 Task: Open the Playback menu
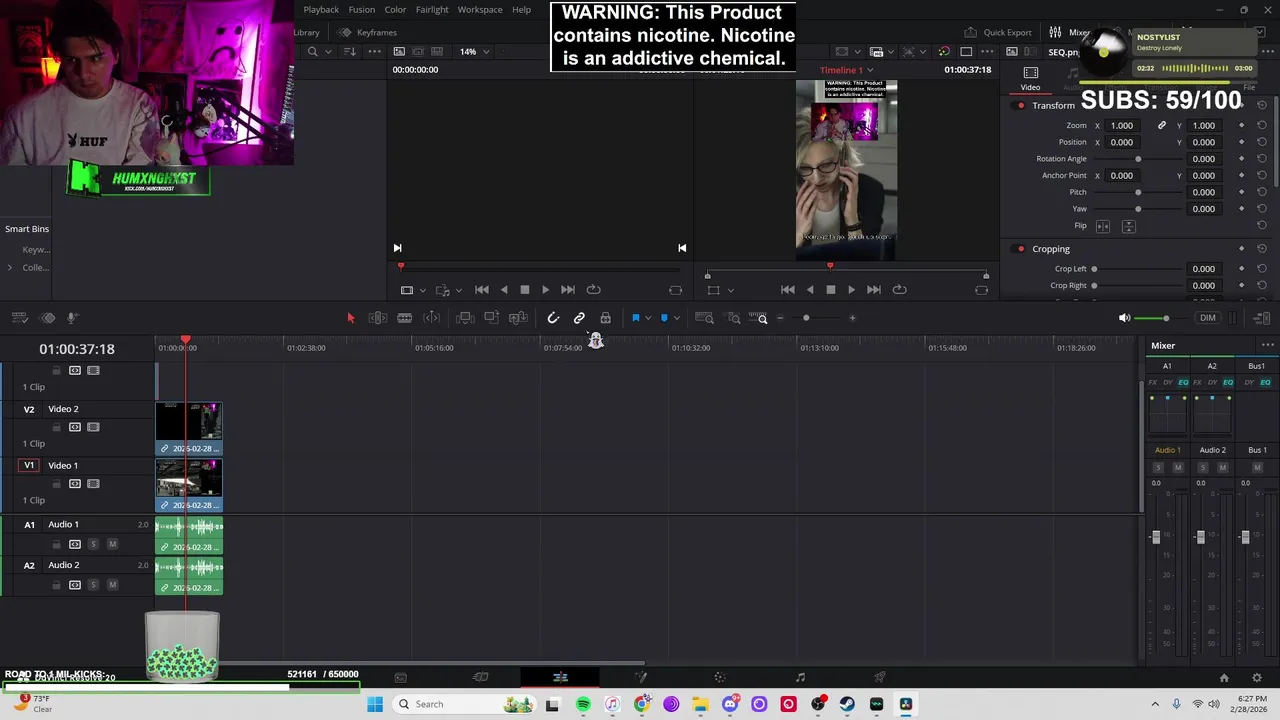tap(321, 10)
